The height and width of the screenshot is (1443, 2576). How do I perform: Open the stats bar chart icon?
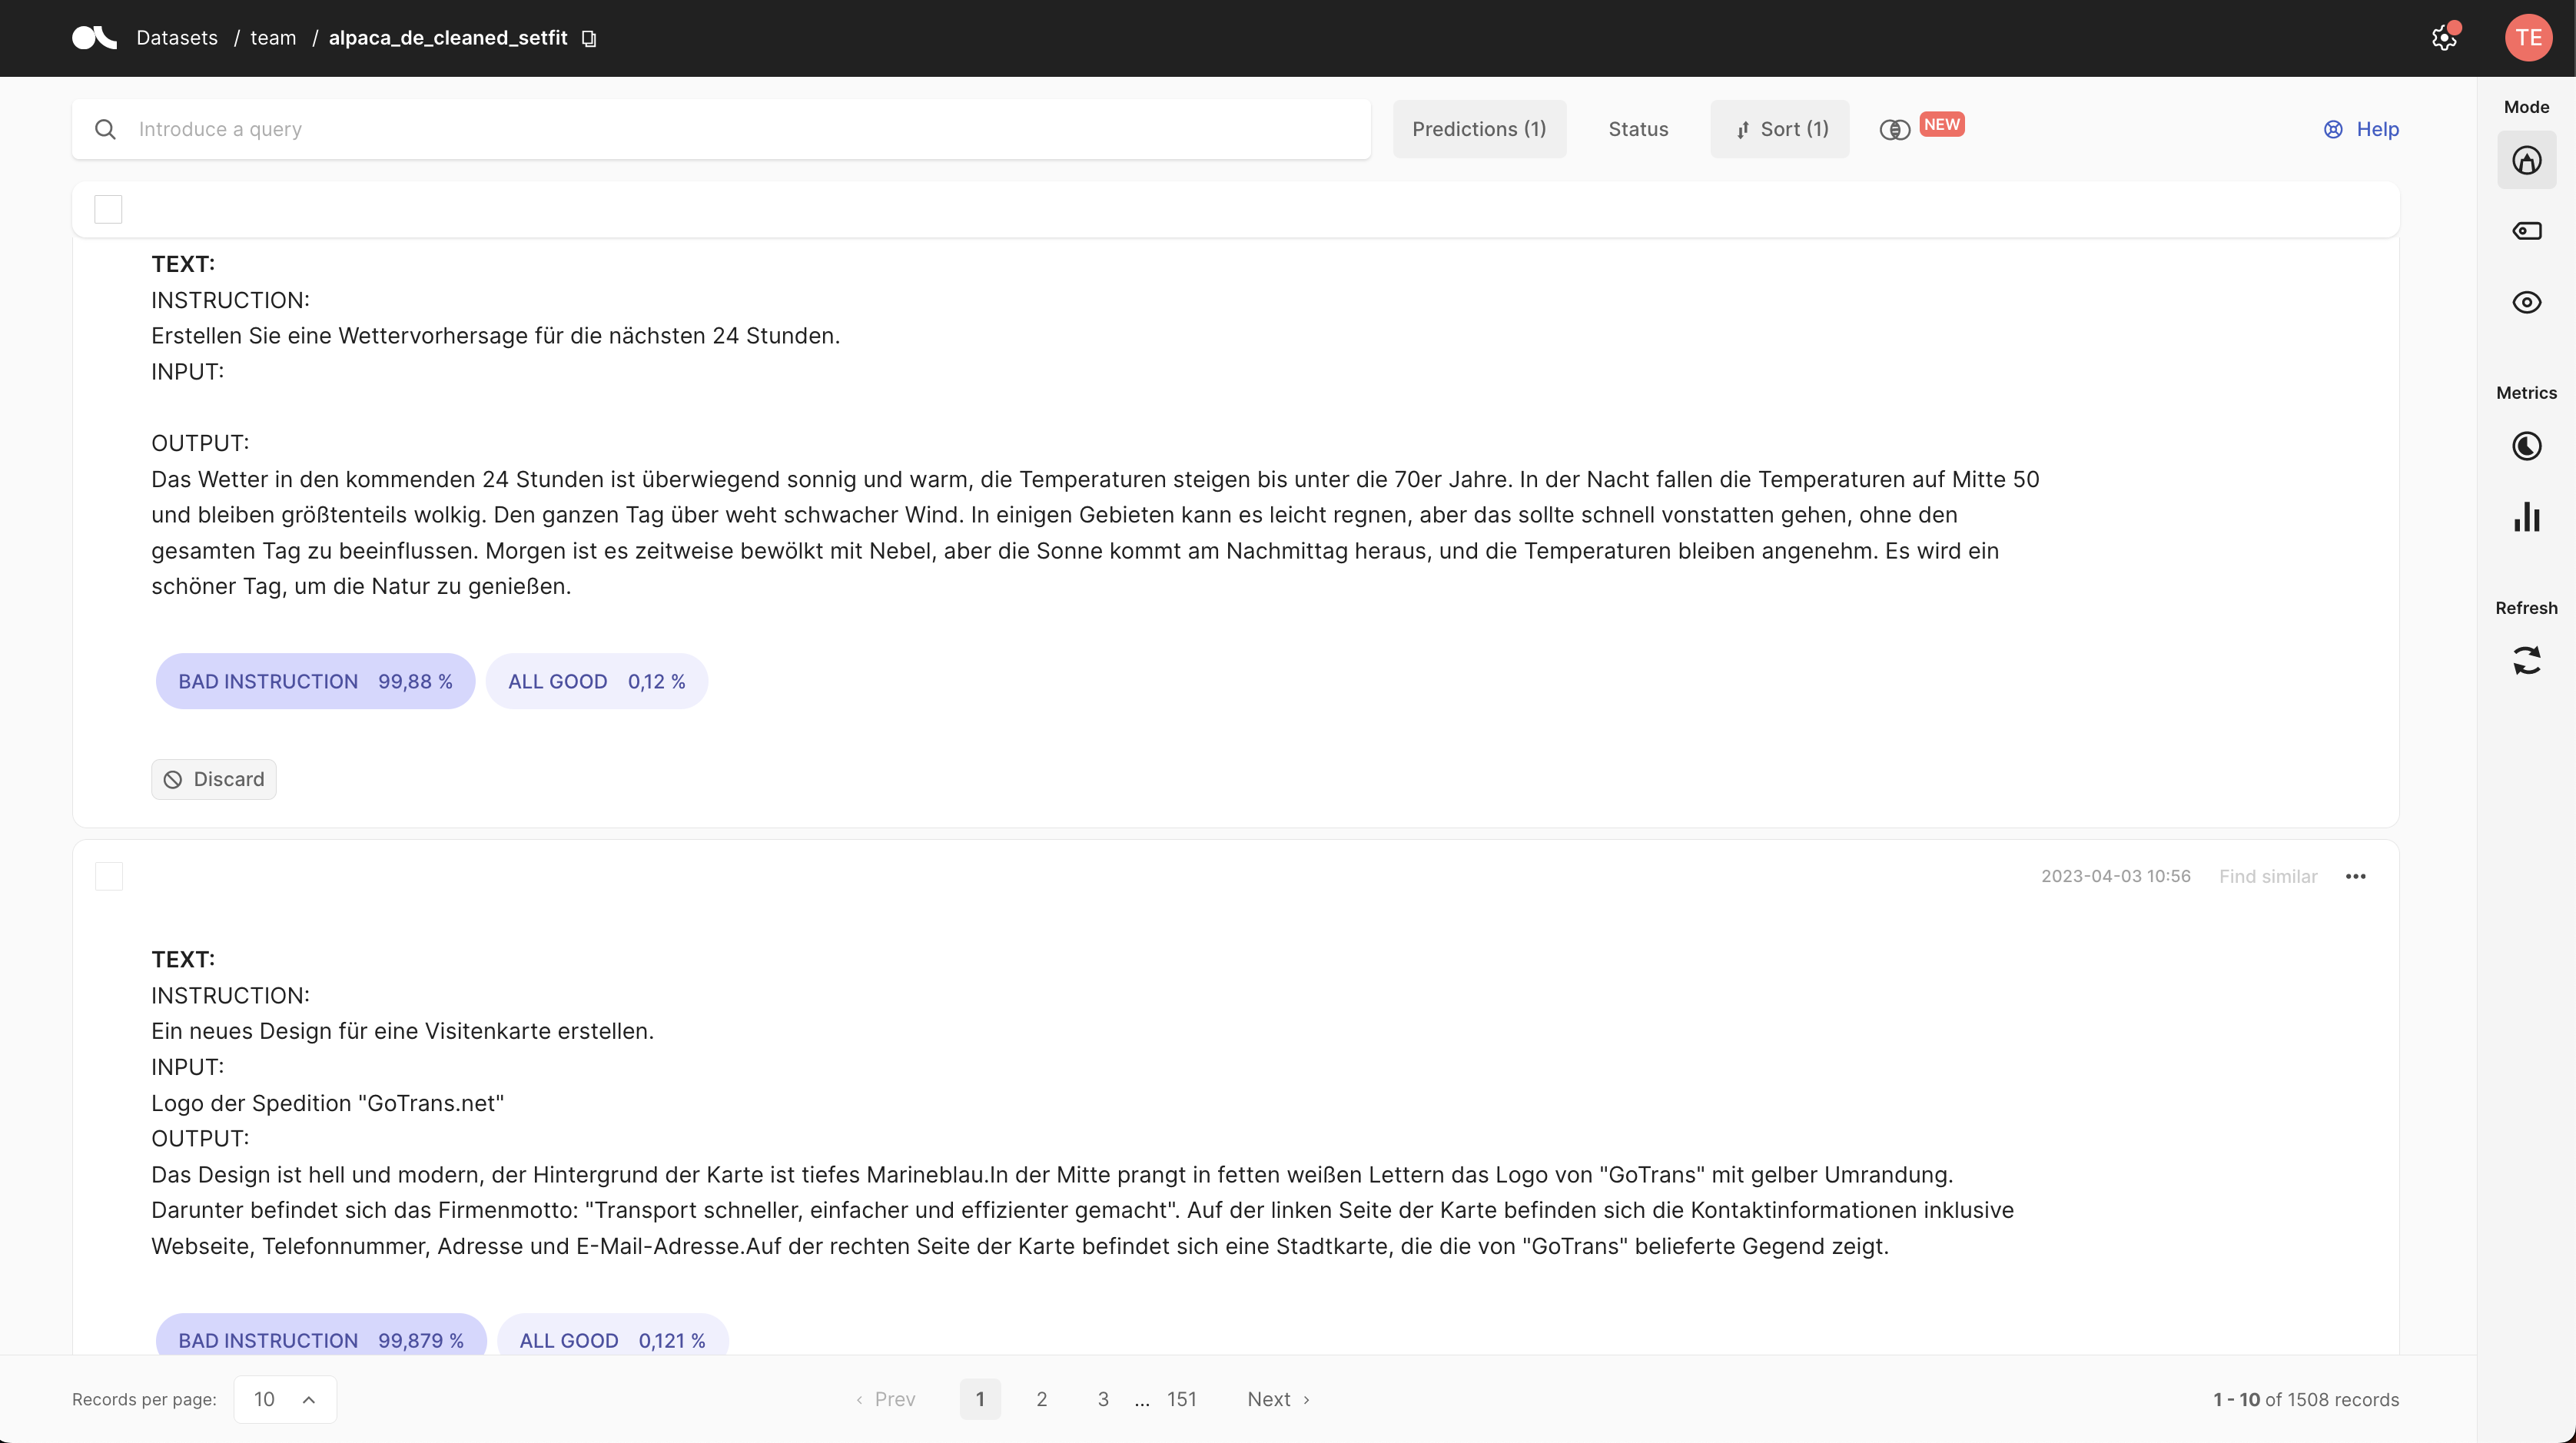click(2526, 517)
